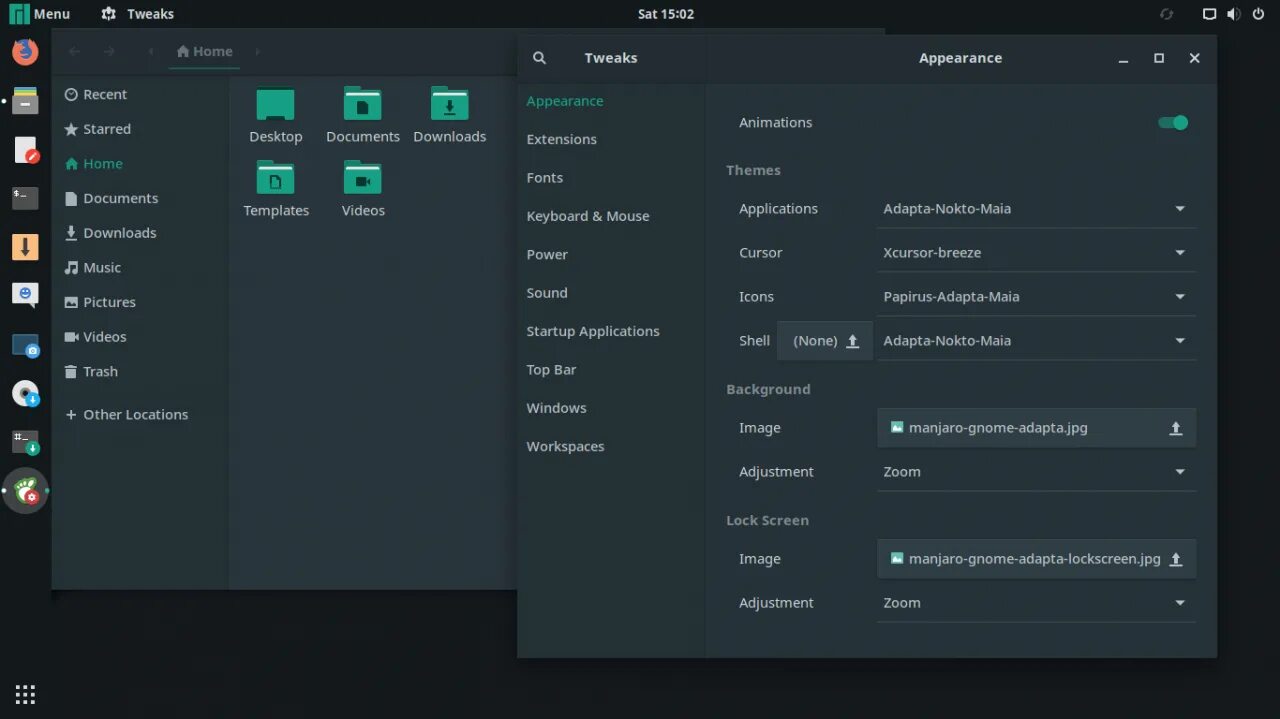Go back in the Files window
Screen dimensions: 1280x719
pos(75,51)
